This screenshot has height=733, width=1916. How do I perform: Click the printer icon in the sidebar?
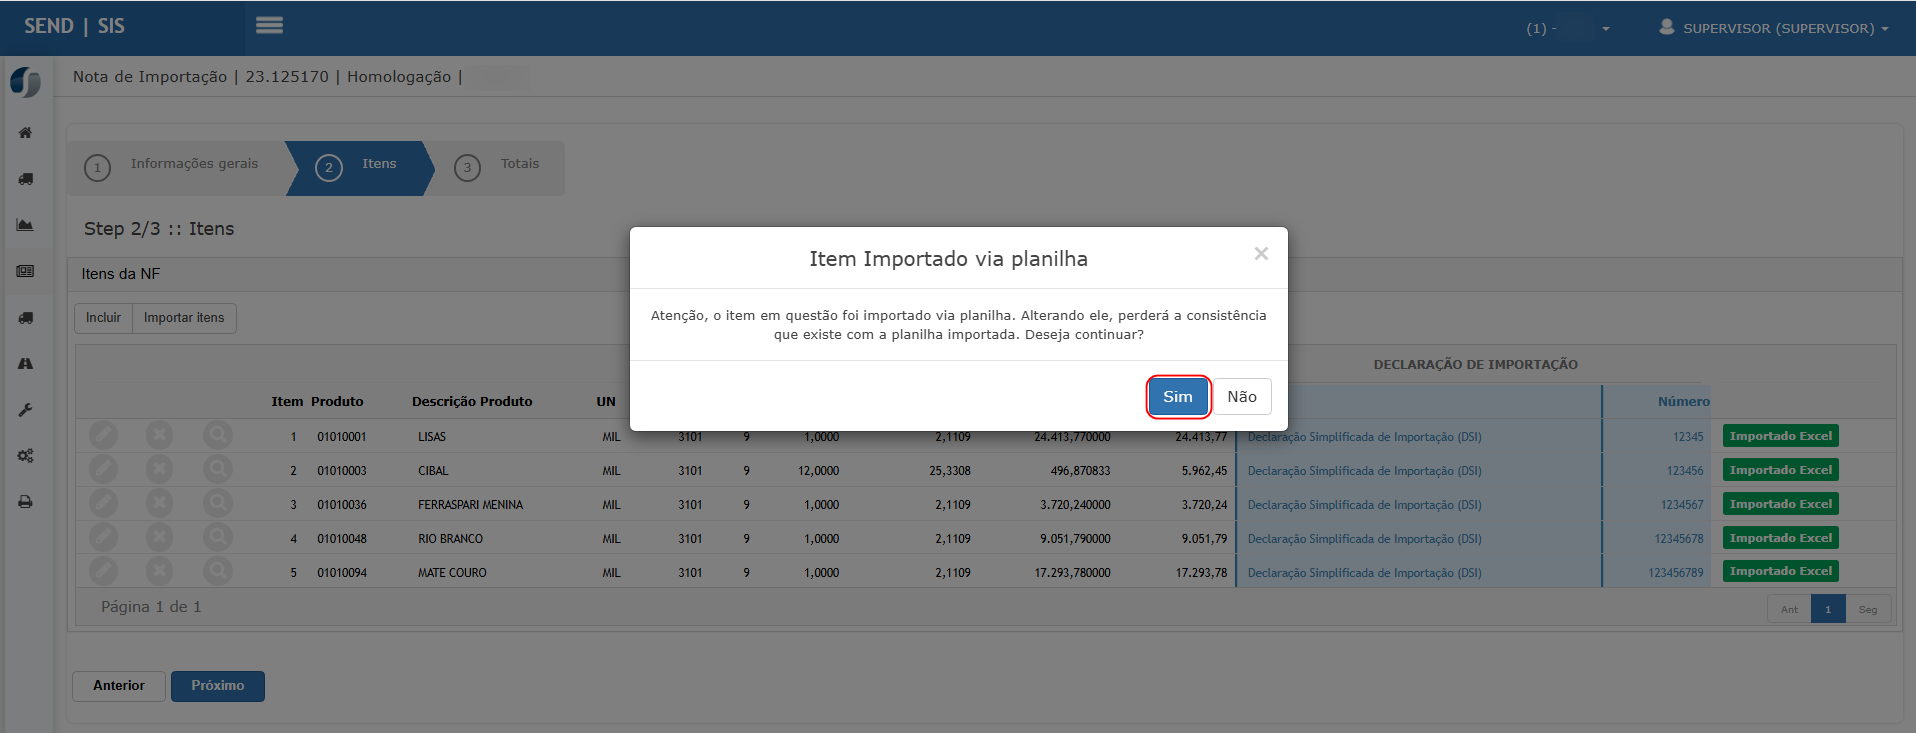click(x=25, y=502)
